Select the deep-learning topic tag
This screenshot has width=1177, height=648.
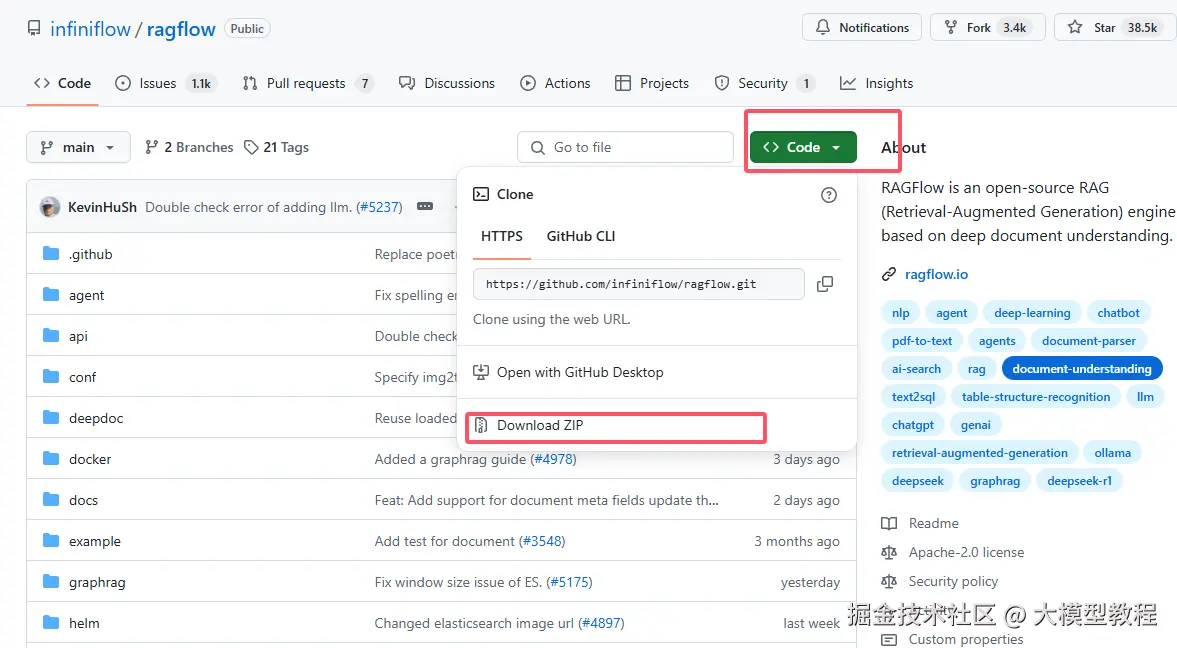(x=1032, y=312)
